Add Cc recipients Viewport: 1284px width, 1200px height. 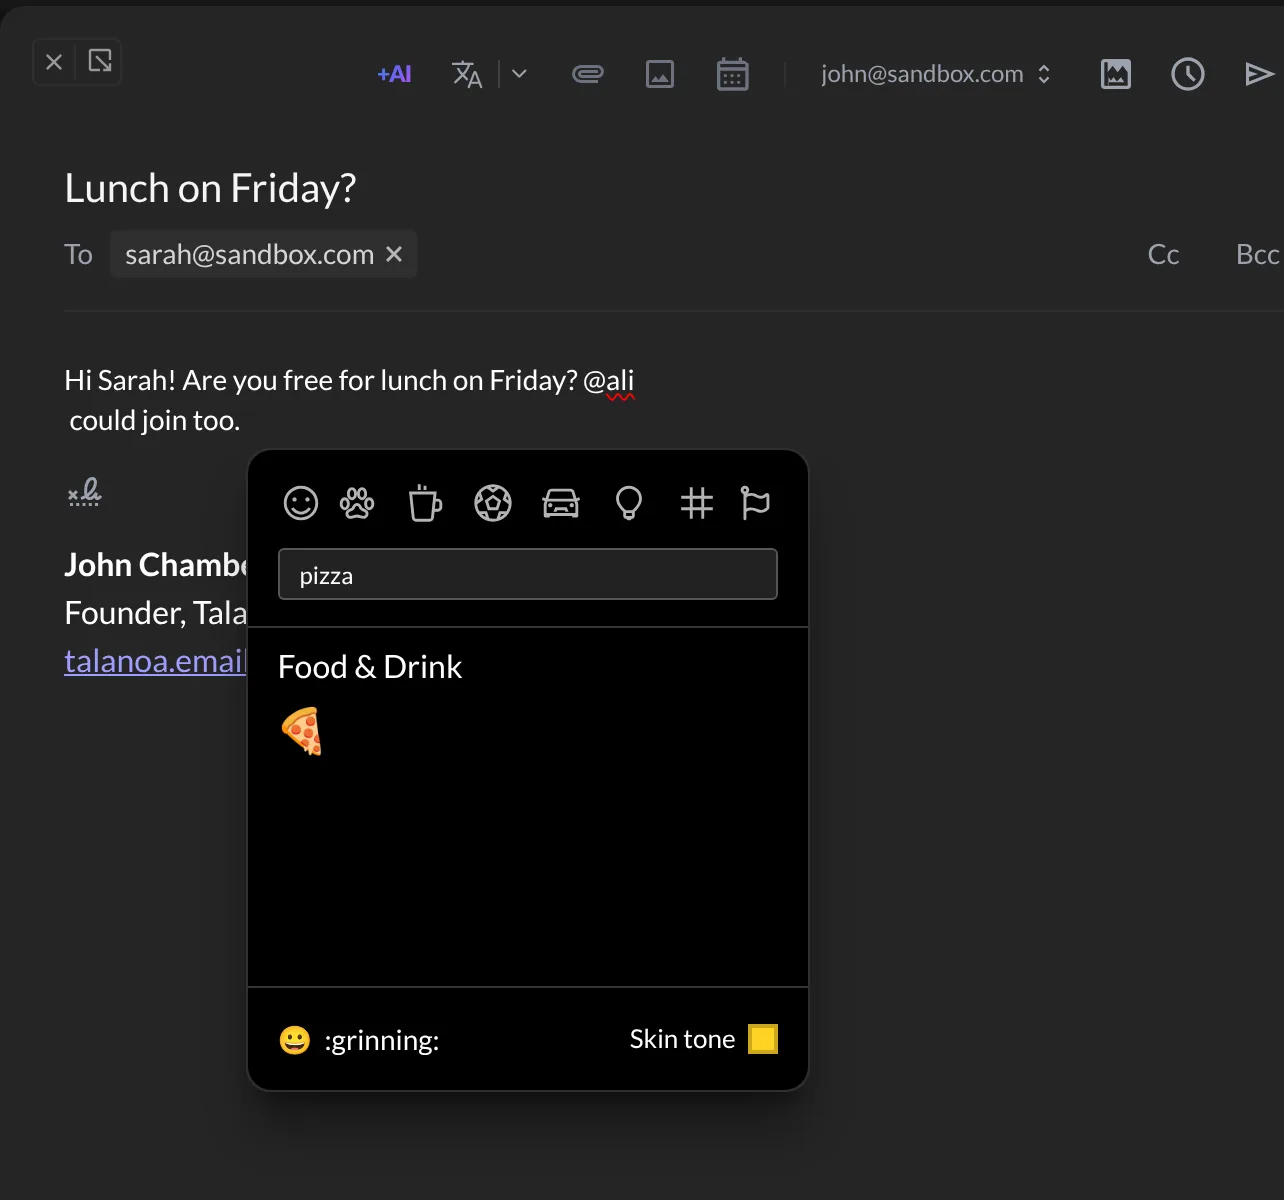(1163, 255)
